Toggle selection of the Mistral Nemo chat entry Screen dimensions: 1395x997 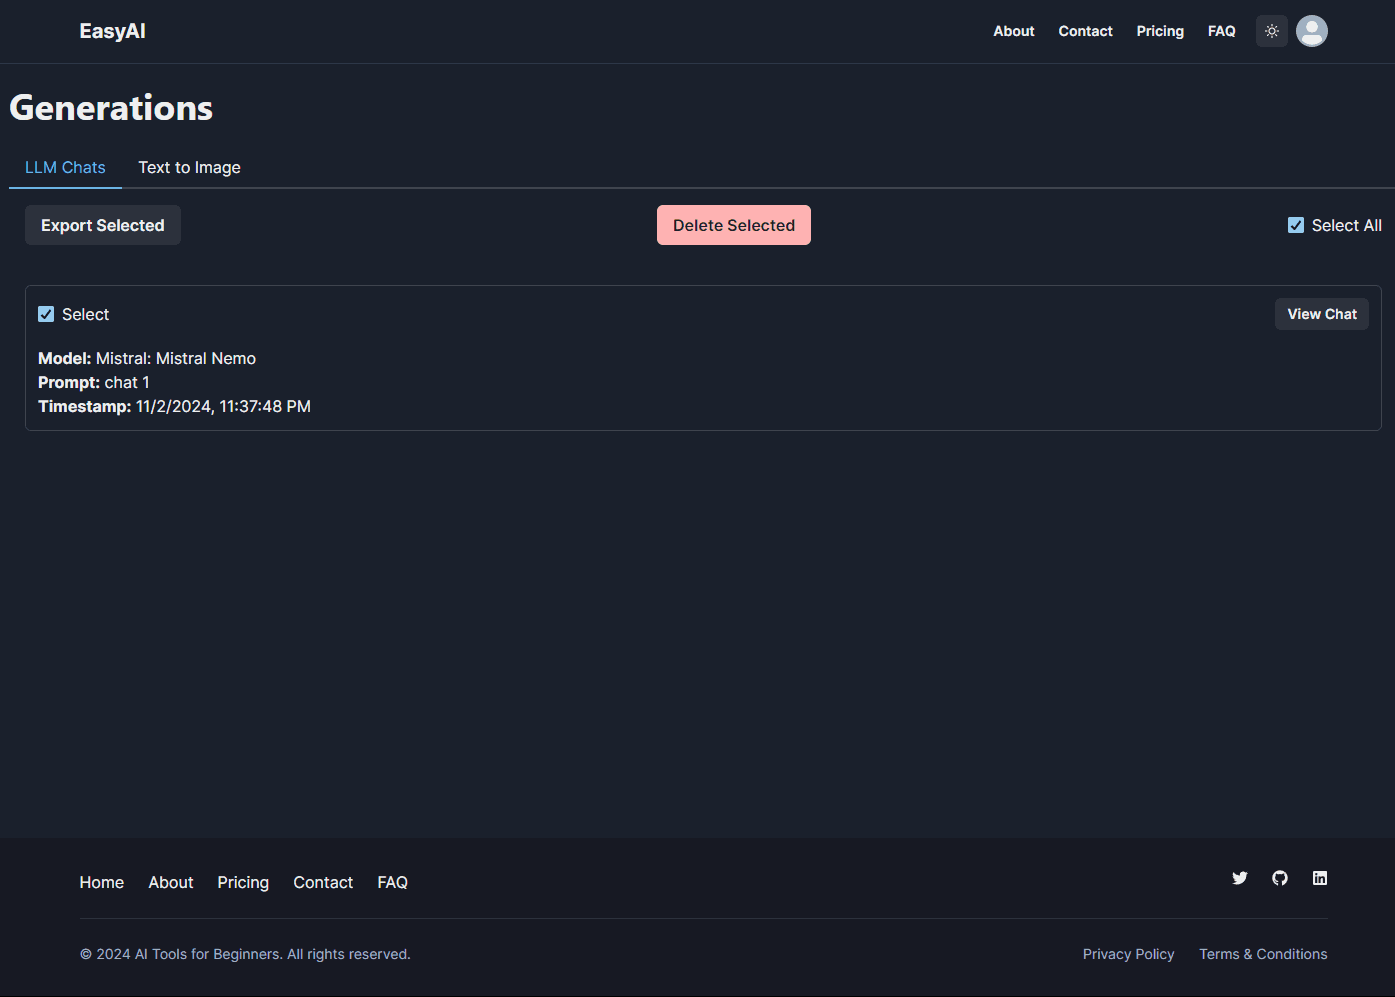point(46,313)
